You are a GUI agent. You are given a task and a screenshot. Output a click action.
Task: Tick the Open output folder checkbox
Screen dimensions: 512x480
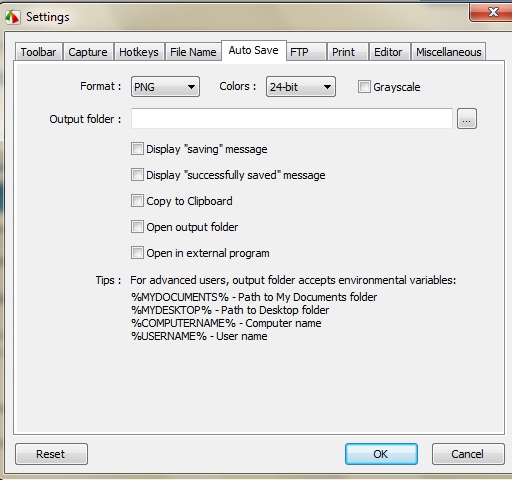click(137, 227)
